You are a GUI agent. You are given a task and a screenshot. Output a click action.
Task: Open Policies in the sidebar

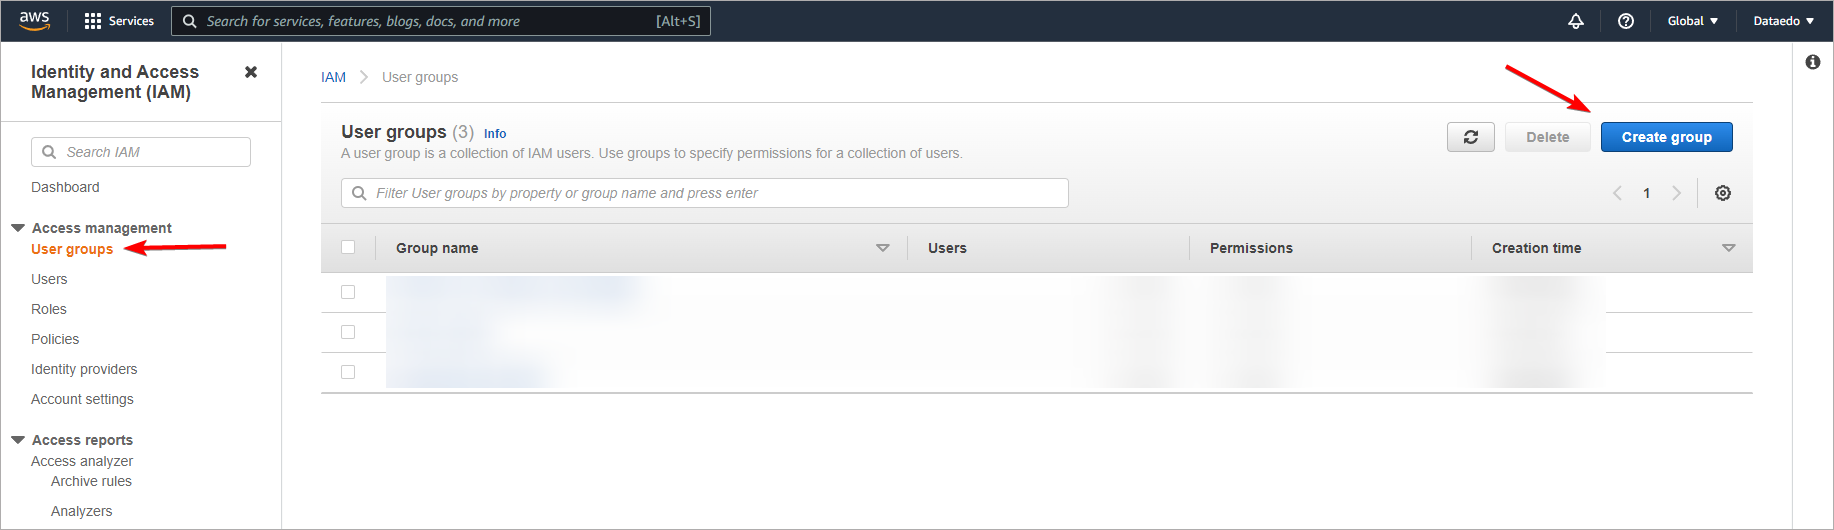coord(55,339)
